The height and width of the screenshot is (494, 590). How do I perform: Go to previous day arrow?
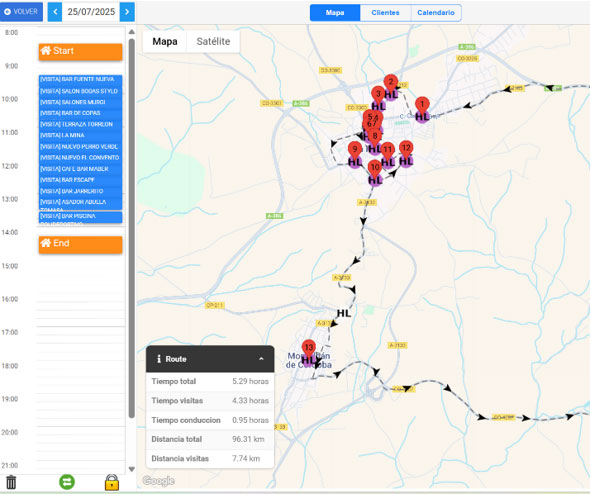(55, 12)
